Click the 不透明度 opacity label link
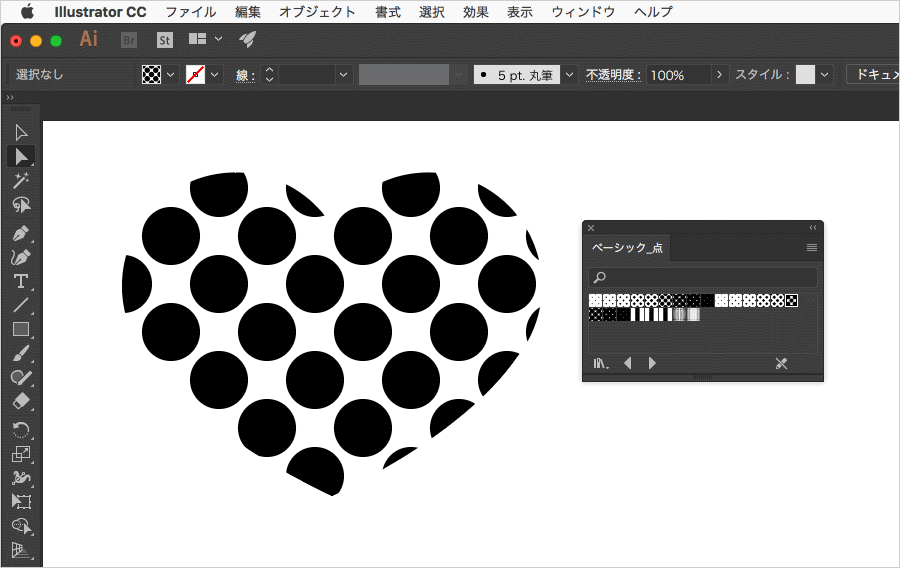900x568 pixels. (613, 75)
